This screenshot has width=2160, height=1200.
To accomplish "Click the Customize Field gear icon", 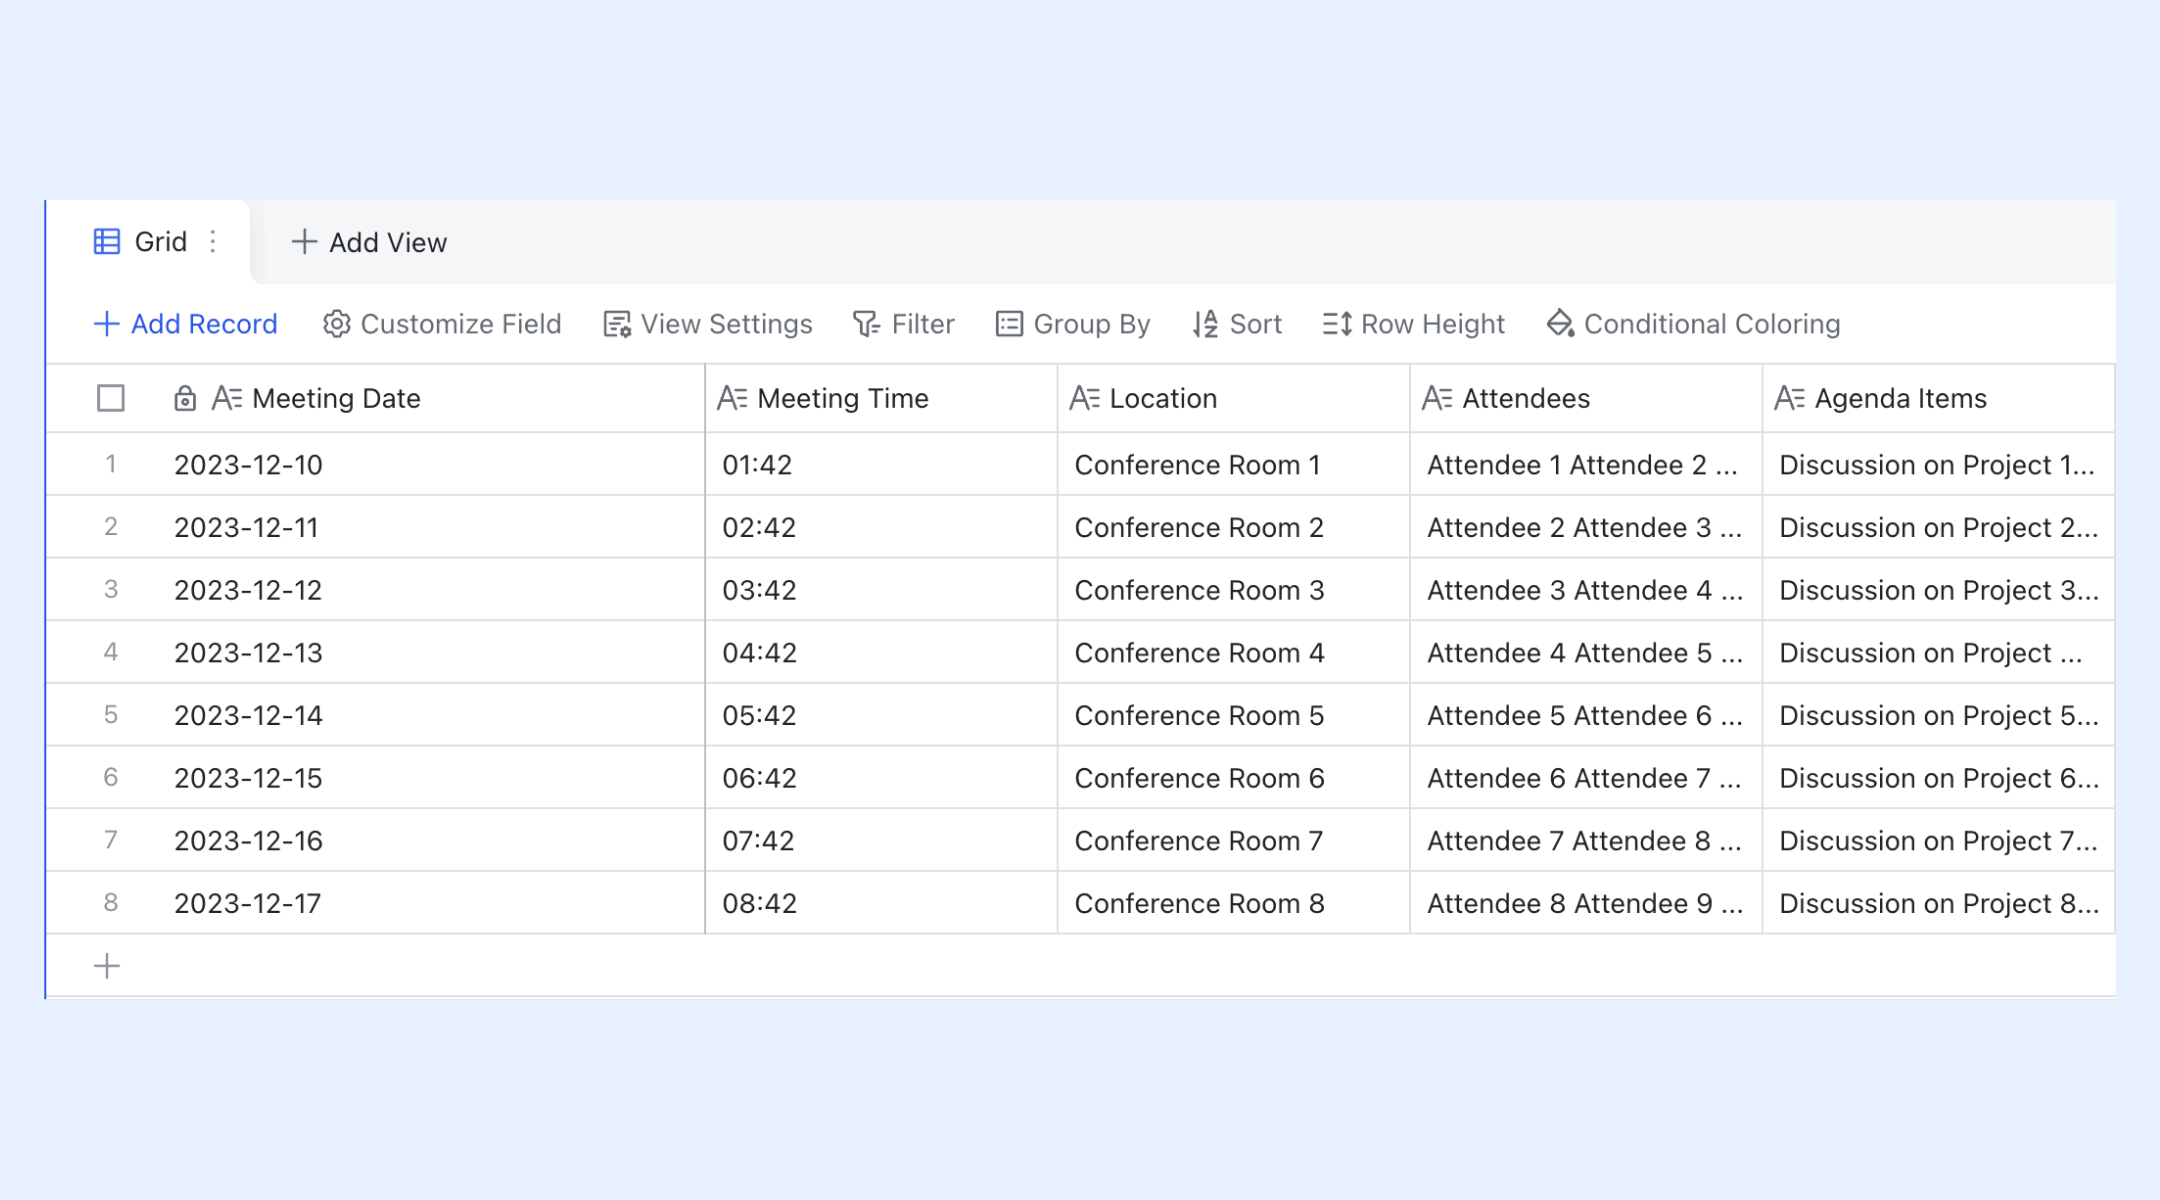I will pyautogui.click(x=337, y=324).
